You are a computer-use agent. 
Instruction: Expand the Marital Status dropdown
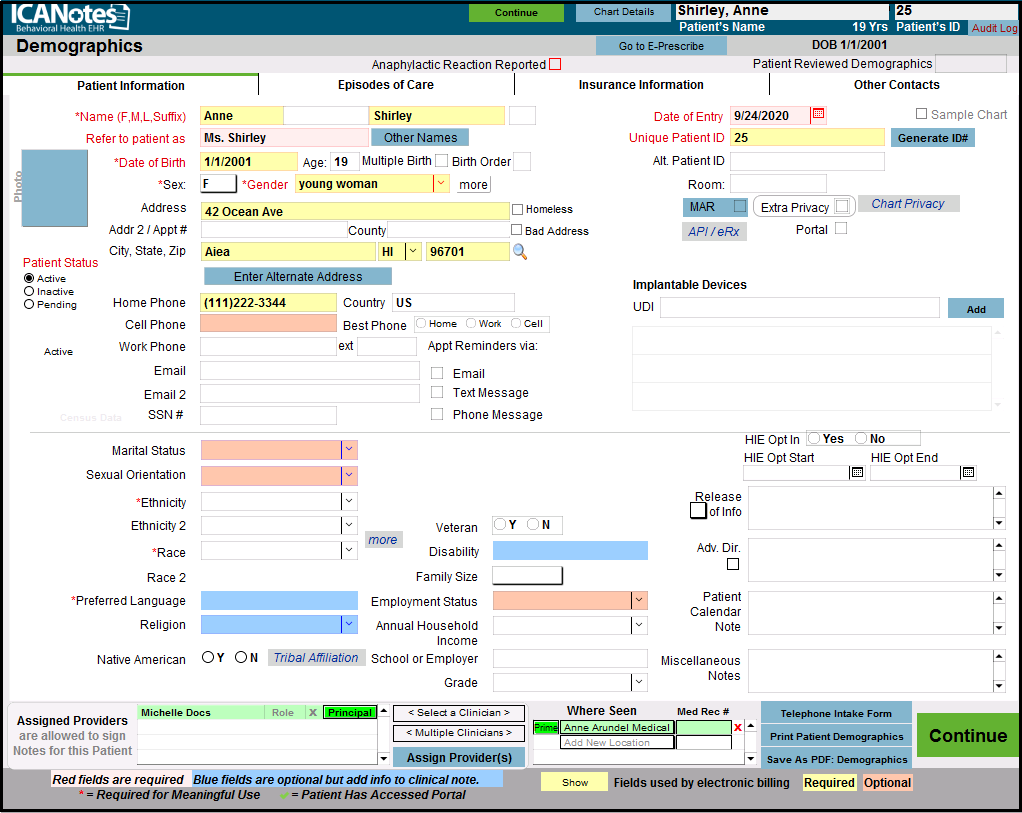(x=349, y=451)
